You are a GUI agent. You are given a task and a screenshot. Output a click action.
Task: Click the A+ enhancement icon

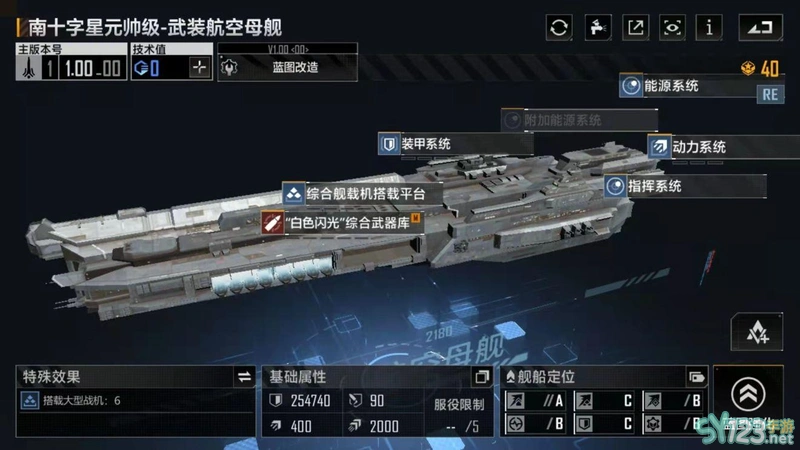[x=757, y=332]
